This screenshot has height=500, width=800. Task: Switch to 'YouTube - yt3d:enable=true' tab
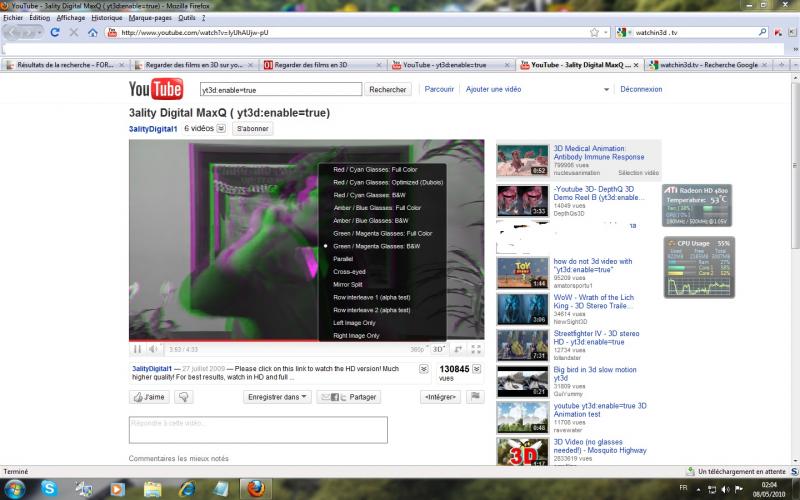pos(450,65)
